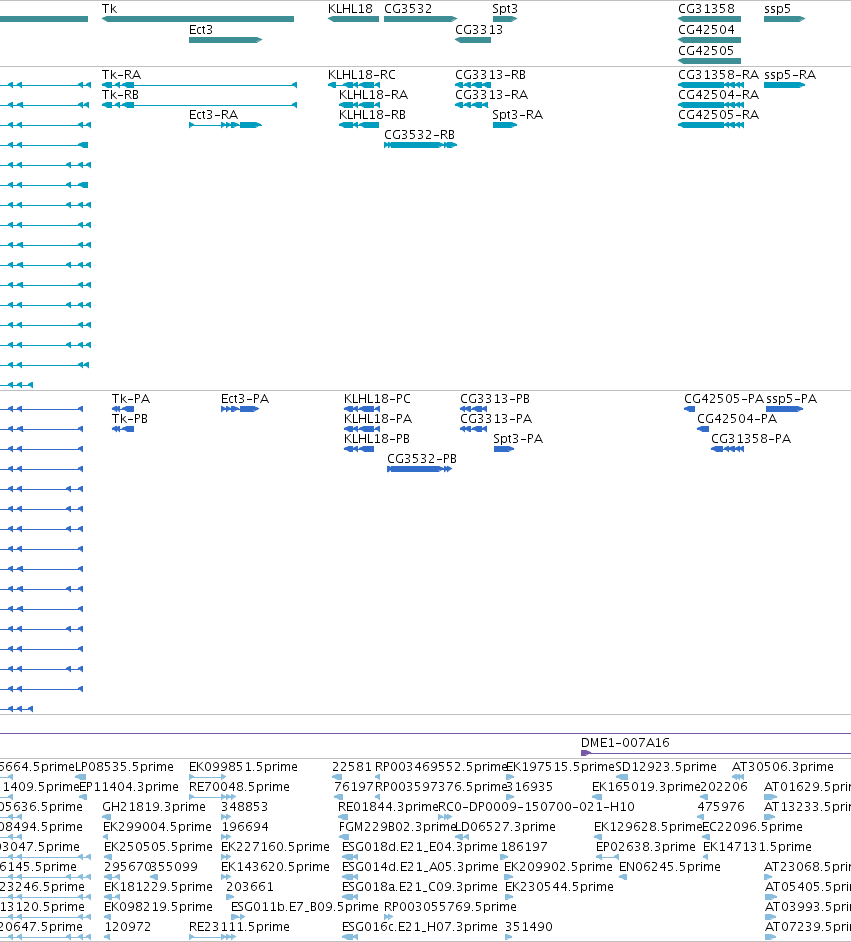Select transcript KLHL18-RA

[359, 105]
